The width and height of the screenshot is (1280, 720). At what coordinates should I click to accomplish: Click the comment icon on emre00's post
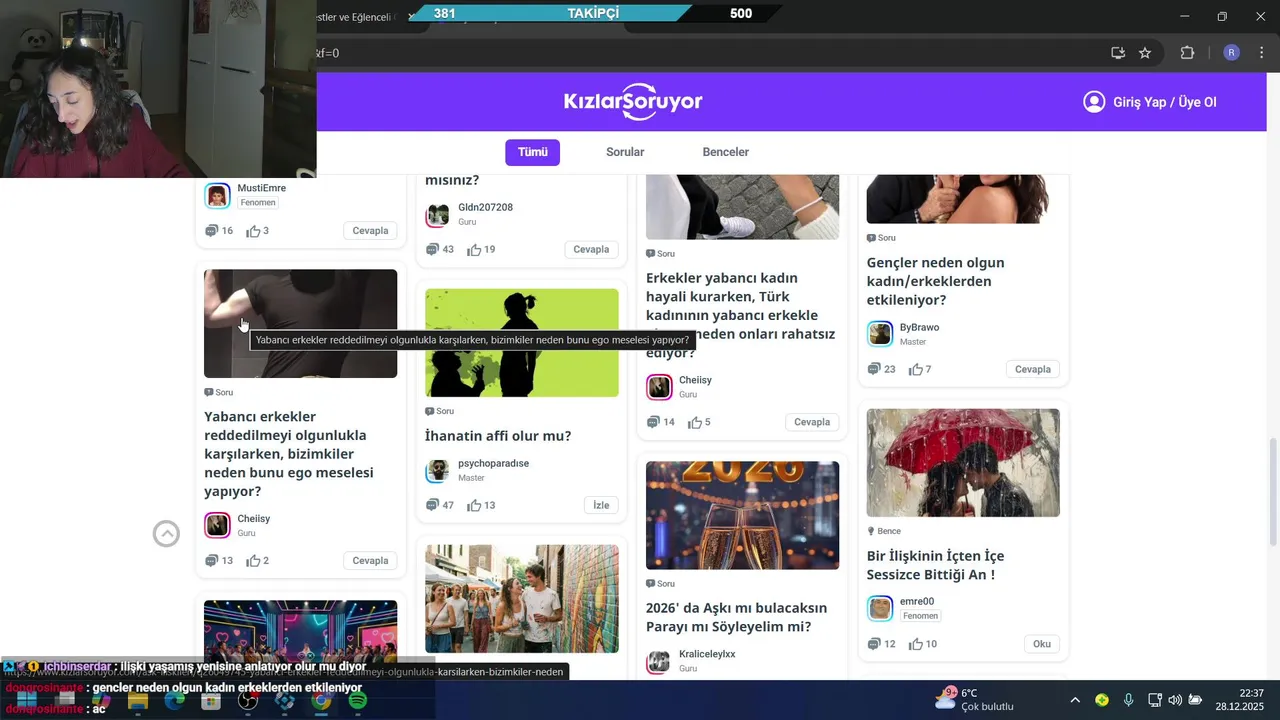click(x=874, y=644)
